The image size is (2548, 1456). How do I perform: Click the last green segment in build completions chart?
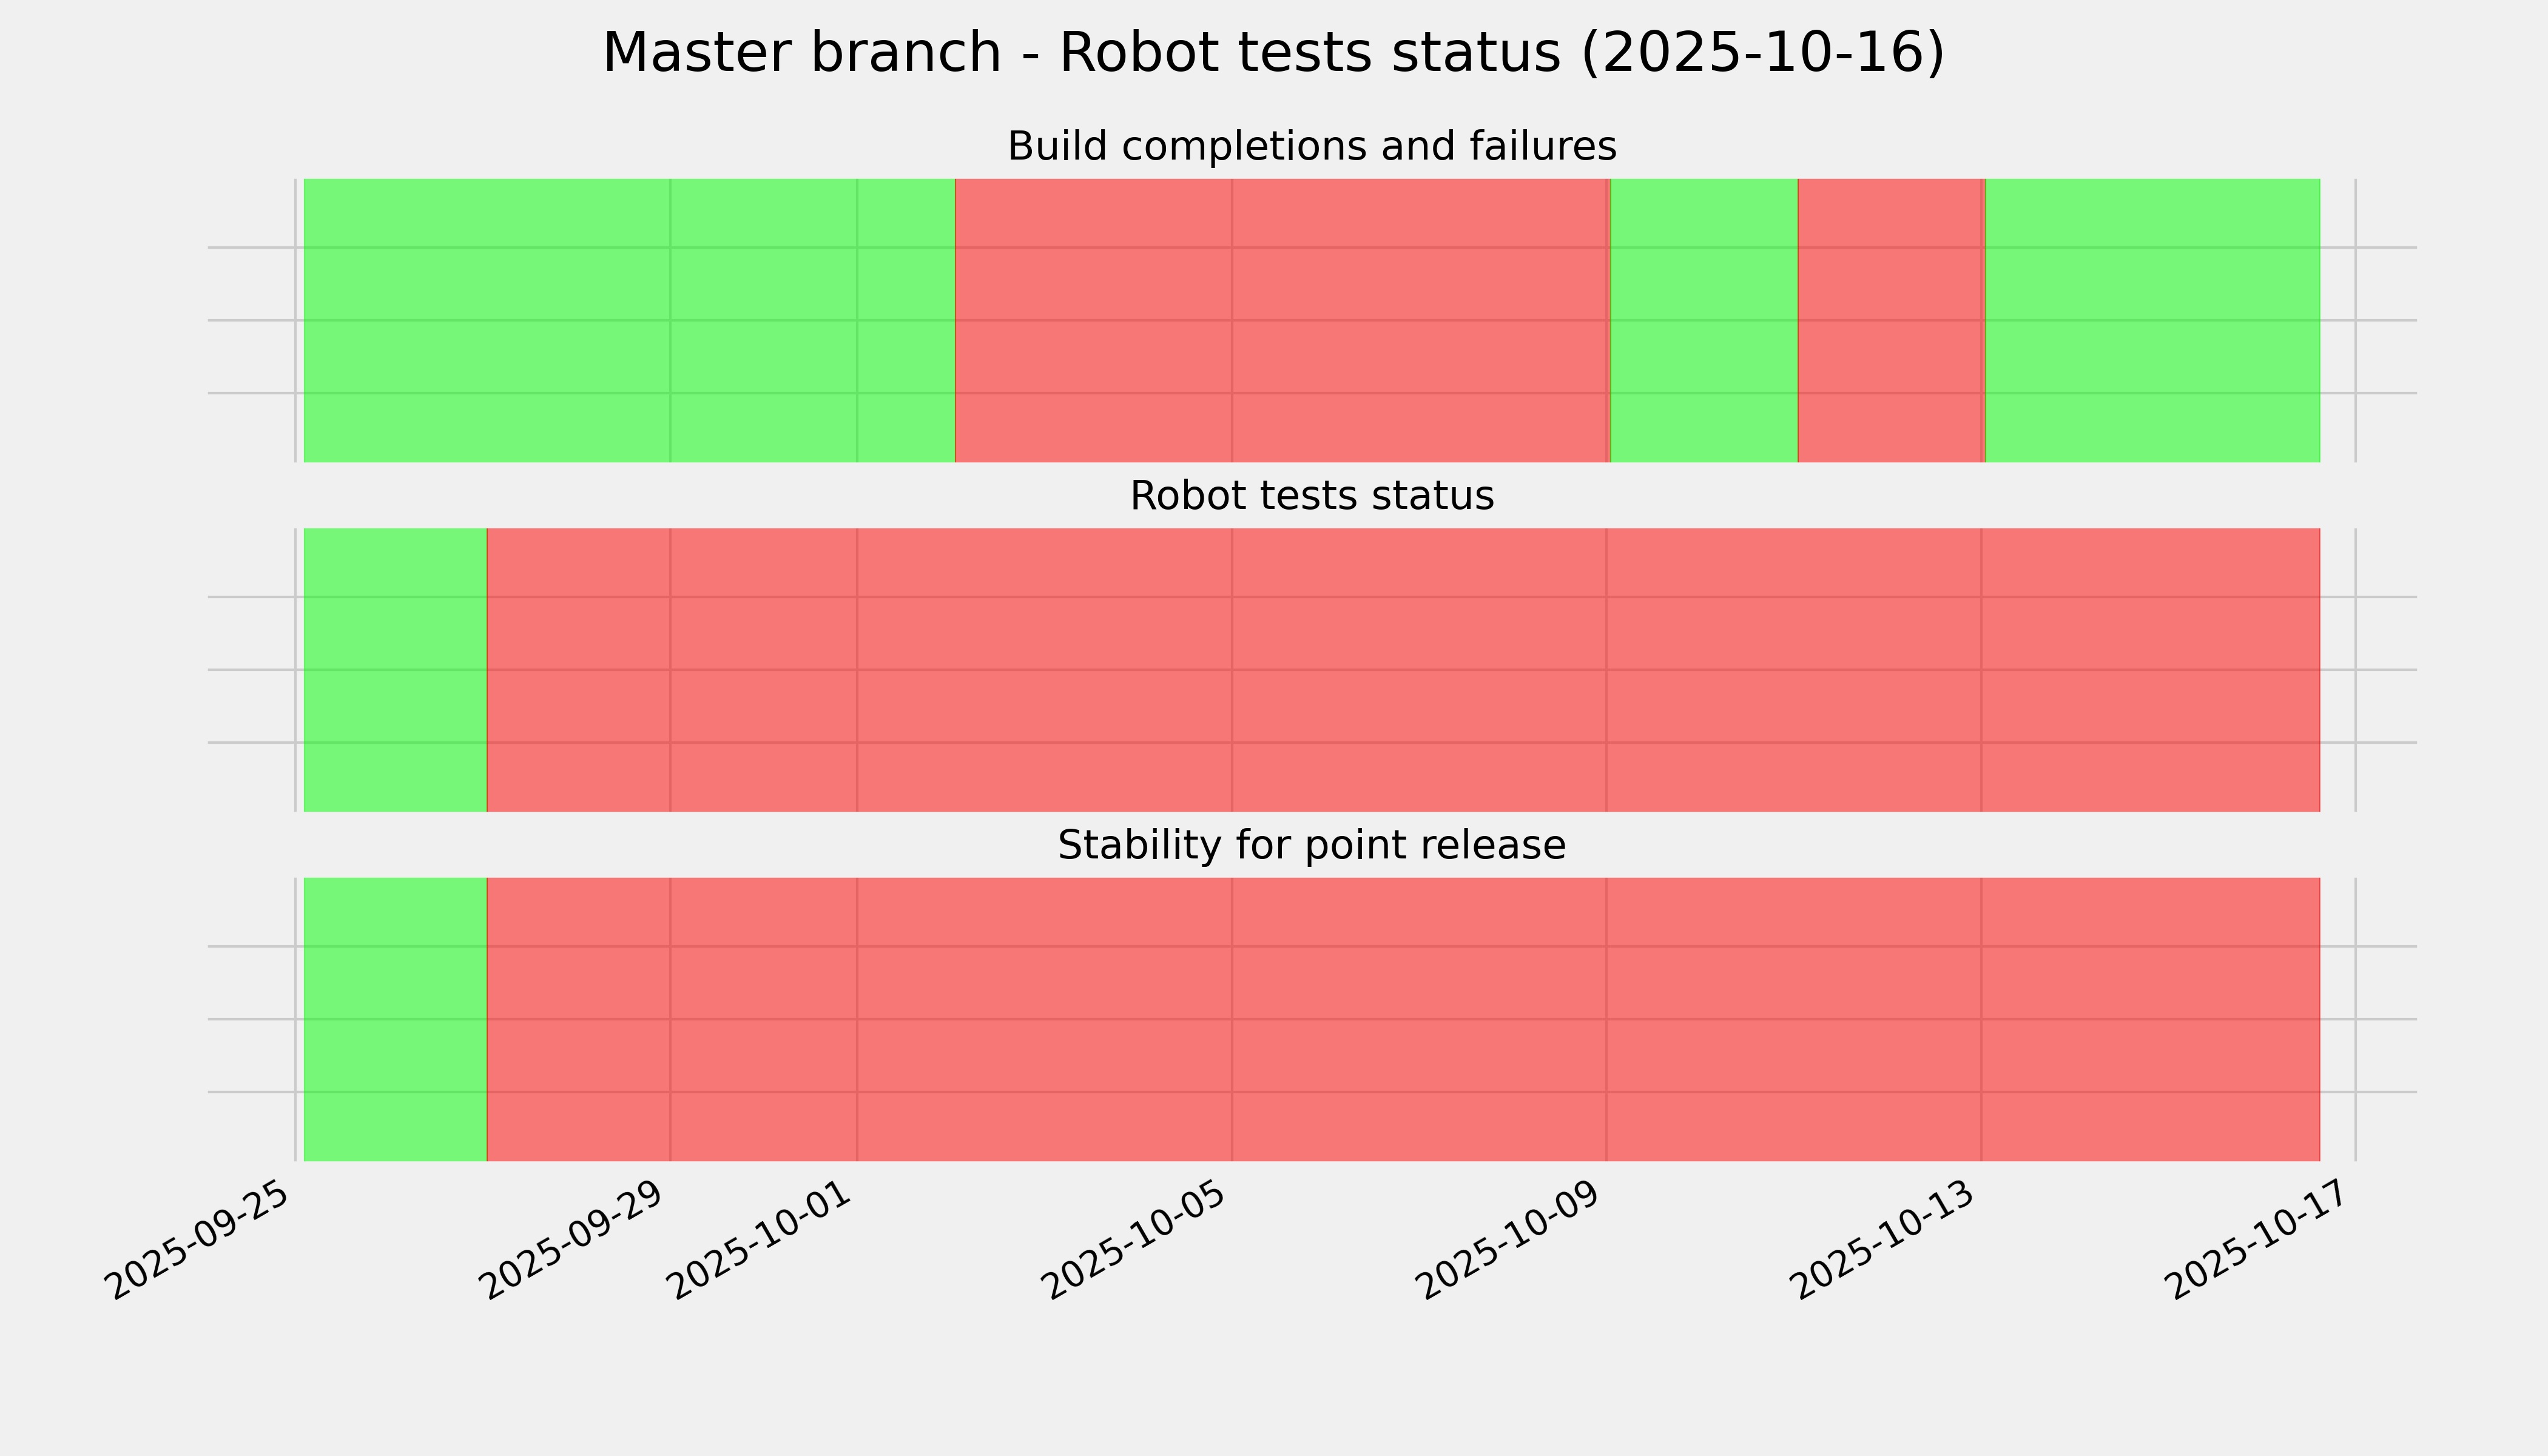[2152, 320]
